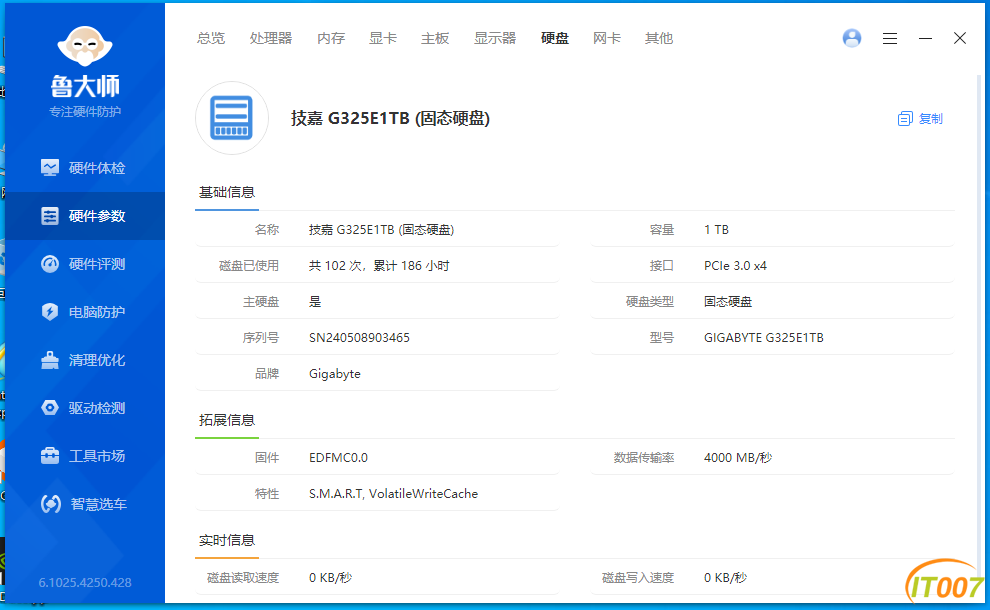Go to 电脑防护 protection section
This screenshot has height=610, width=990.
click(x=84, y=312)
